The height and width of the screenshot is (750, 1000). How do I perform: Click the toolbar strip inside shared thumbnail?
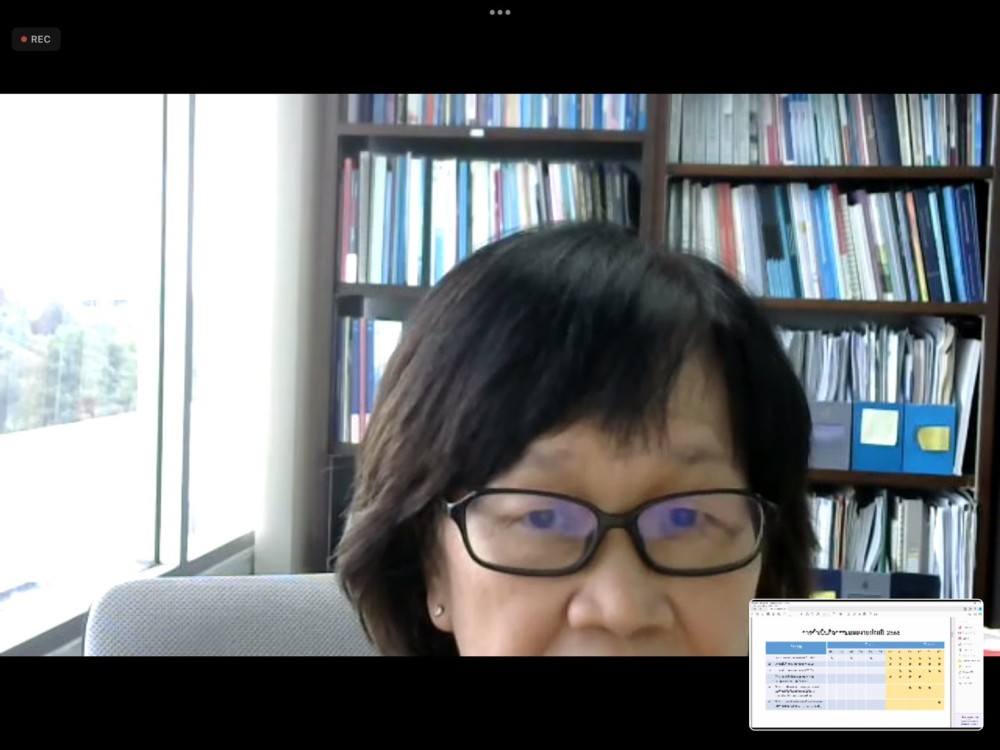[x=820, y=612]
